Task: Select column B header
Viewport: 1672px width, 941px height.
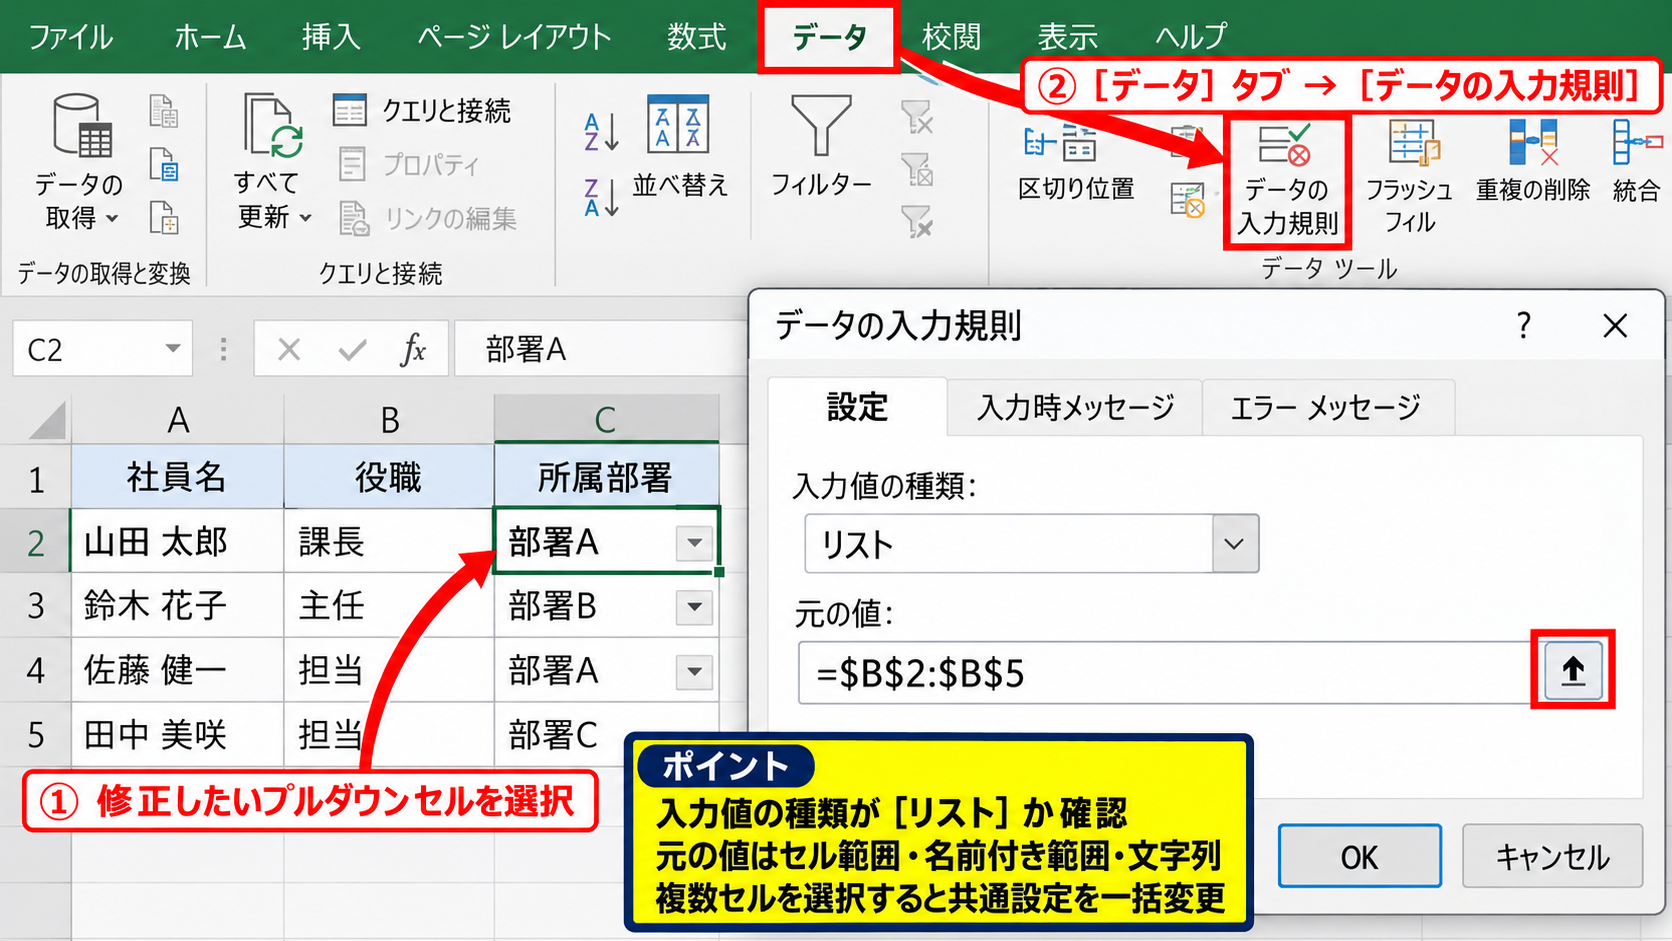Action: click(x=390, y=419)
